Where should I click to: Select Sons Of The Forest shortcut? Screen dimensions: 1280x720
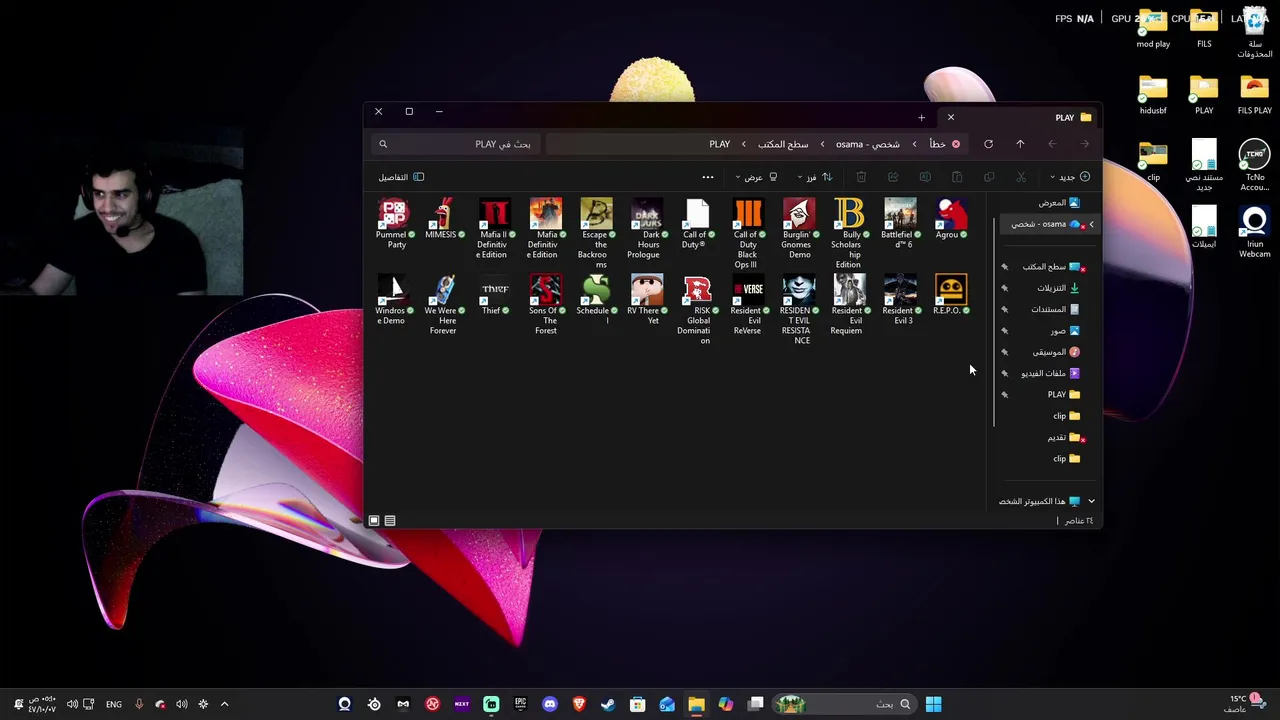tap(545, 304)
